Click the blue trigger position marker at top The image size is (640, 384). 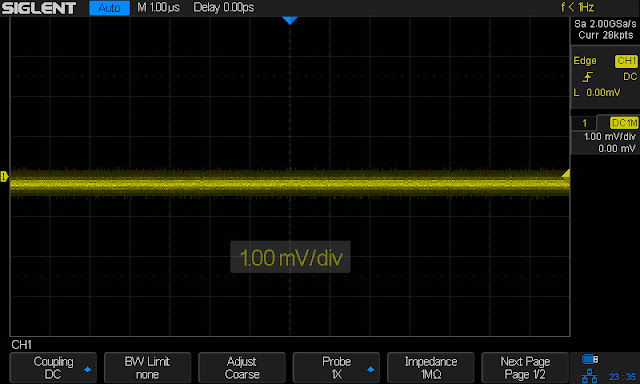tap(290, 20)
